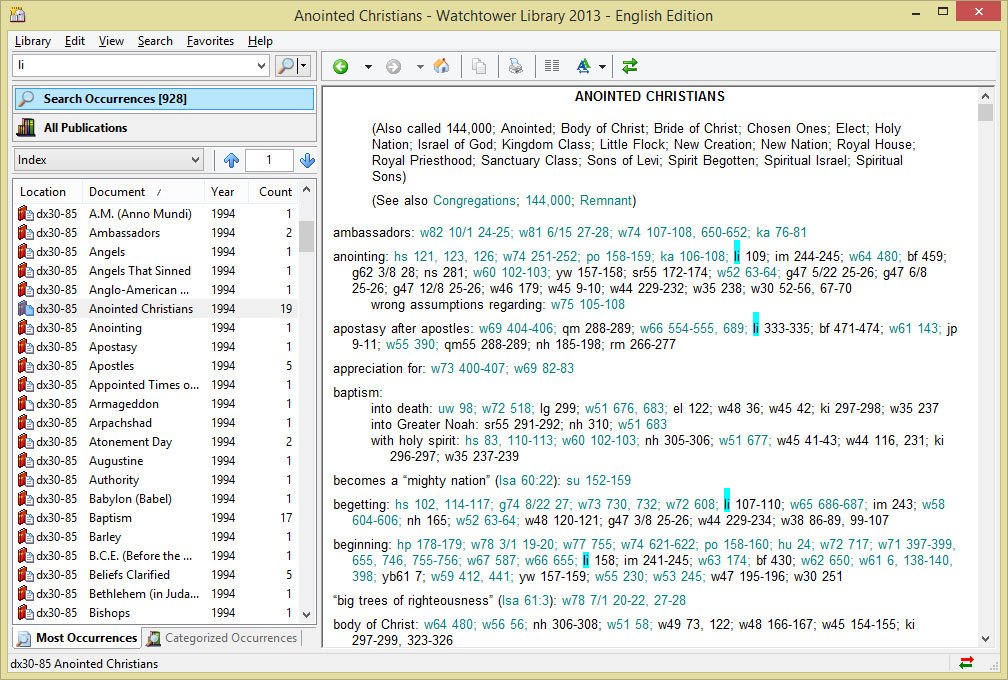The height and width of the screenshot is (680, 1008).
Task: Open the font size dropdown arrow
Action: pos(602,66)
